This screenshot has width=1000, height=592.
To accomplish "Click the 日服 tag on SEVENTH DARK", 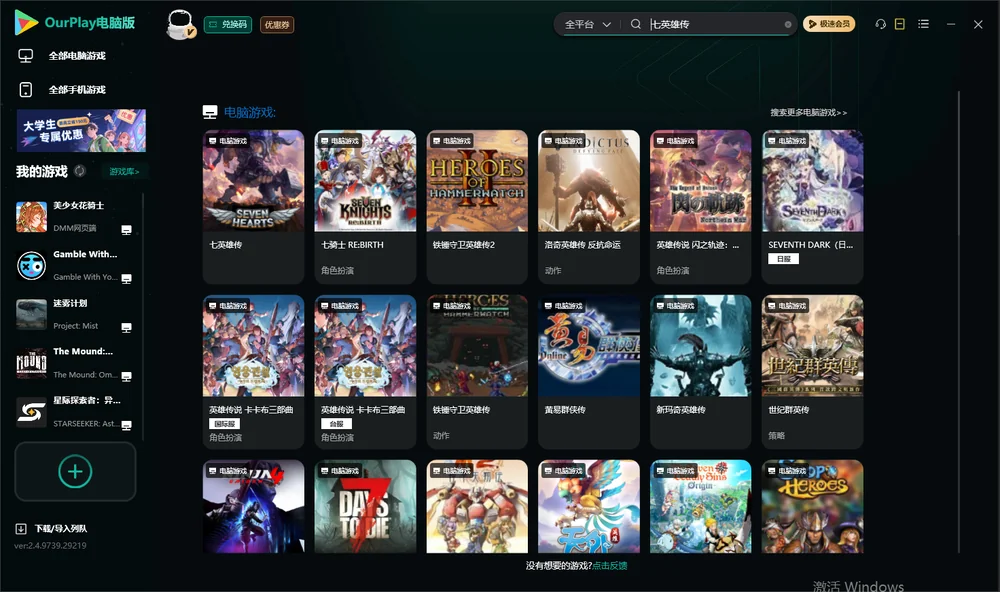I will pos(783,258).
